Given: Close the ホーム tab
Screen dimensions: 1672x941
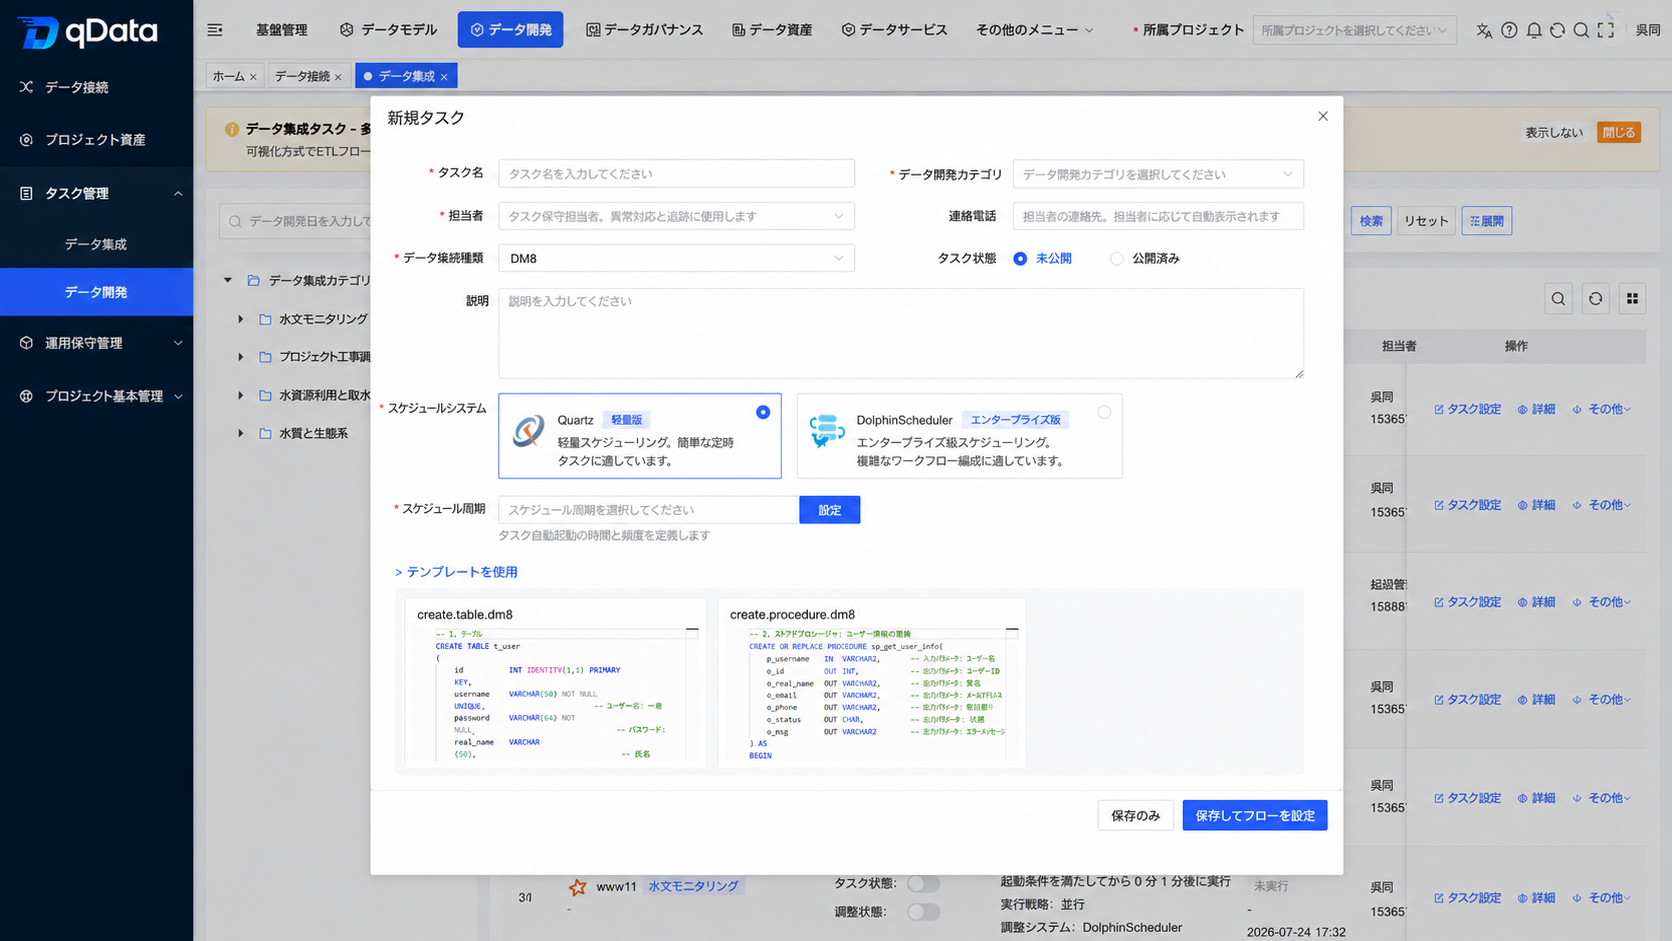Looking at the screenshot, I should pos(253,77).
